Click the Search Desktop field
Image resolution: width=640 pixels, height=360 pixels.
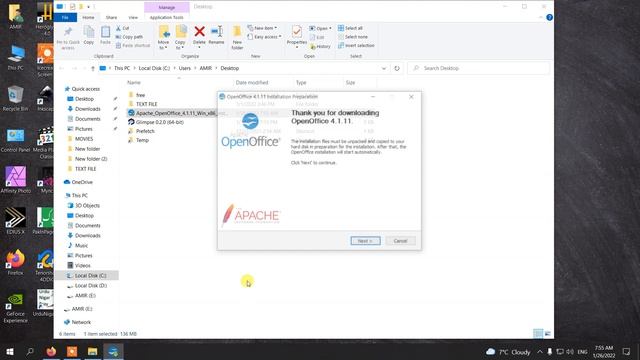pos(478,68)
